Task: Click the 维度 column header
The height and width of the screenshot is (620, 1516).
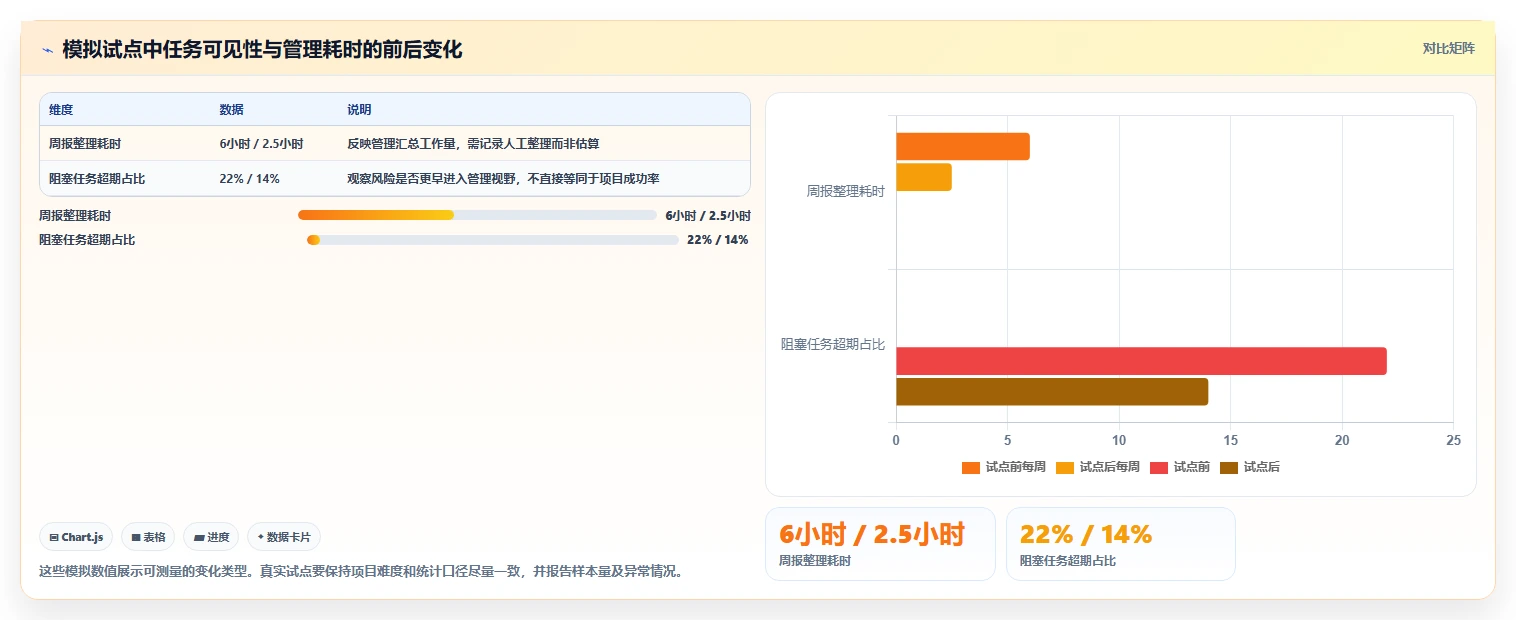Action: click(61, 110)
